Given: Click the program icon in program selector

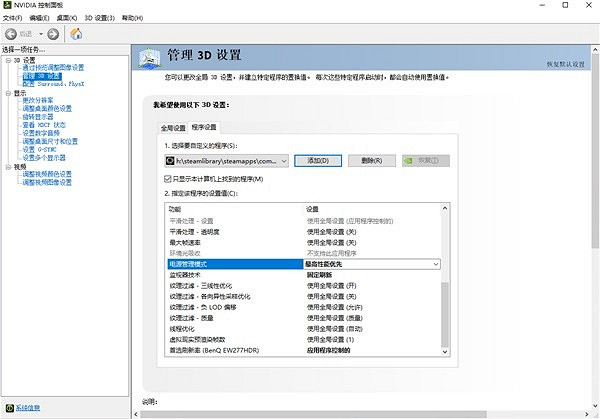Looking at the screenshot, I should point(170,161).
